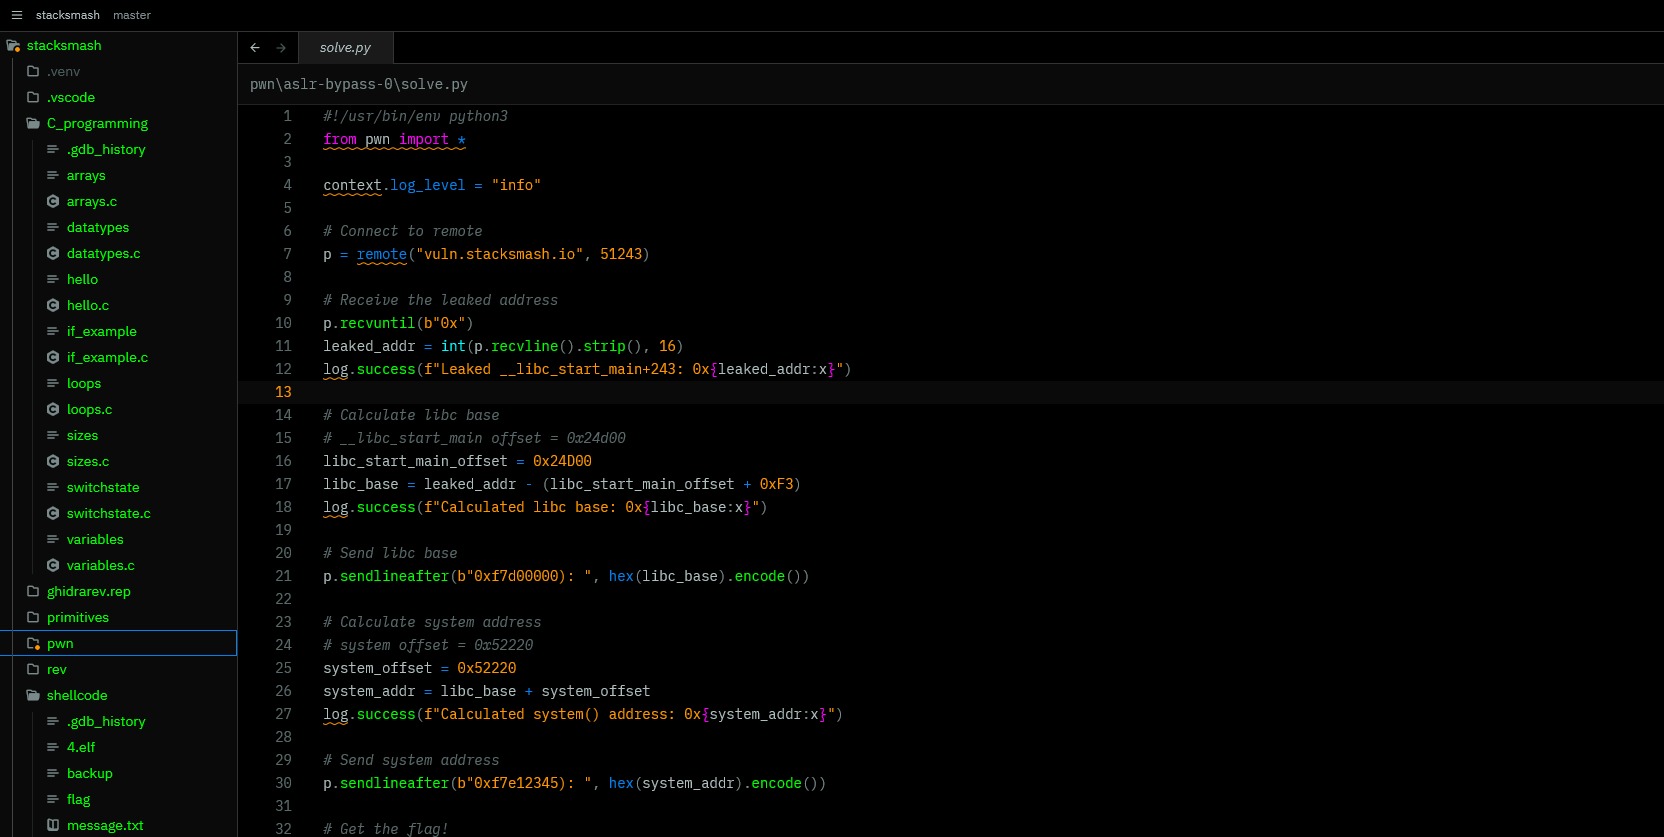Image resolution: width=1664 pixels, height=837 pixels.
Task: Click the file icon next to flag
Action: (x=53, y=799)
